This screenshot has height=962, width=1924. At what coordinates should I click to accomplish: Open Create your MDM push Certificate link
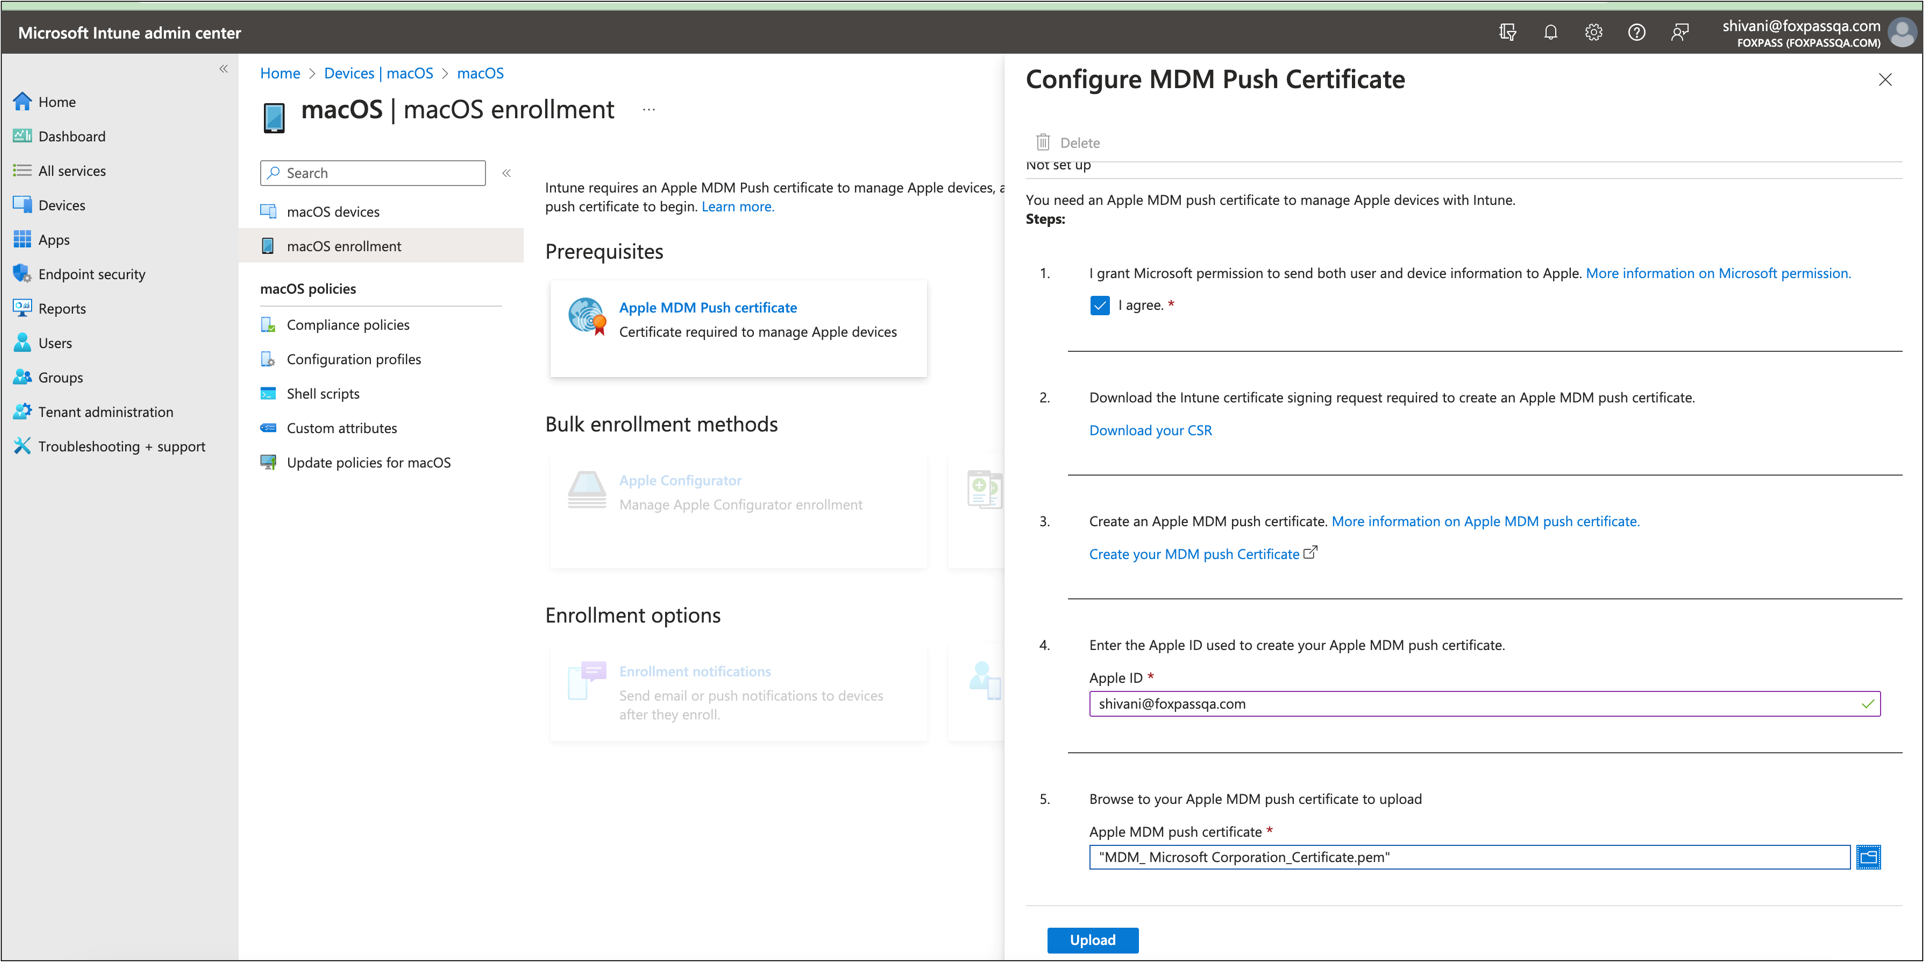1194,554
